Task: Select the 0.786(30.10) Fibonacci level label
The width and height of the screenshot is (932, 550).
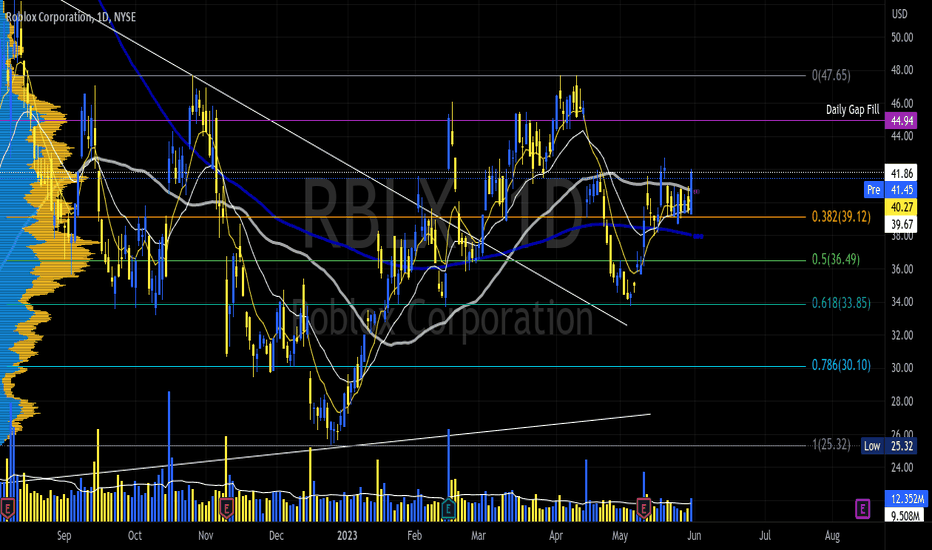Action: tap(841, 365)
